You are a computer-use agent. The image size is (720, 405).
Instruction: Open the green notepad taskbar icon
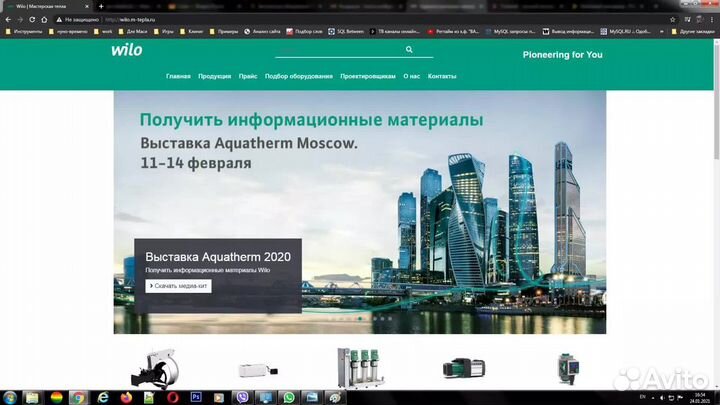coord(149,398)
